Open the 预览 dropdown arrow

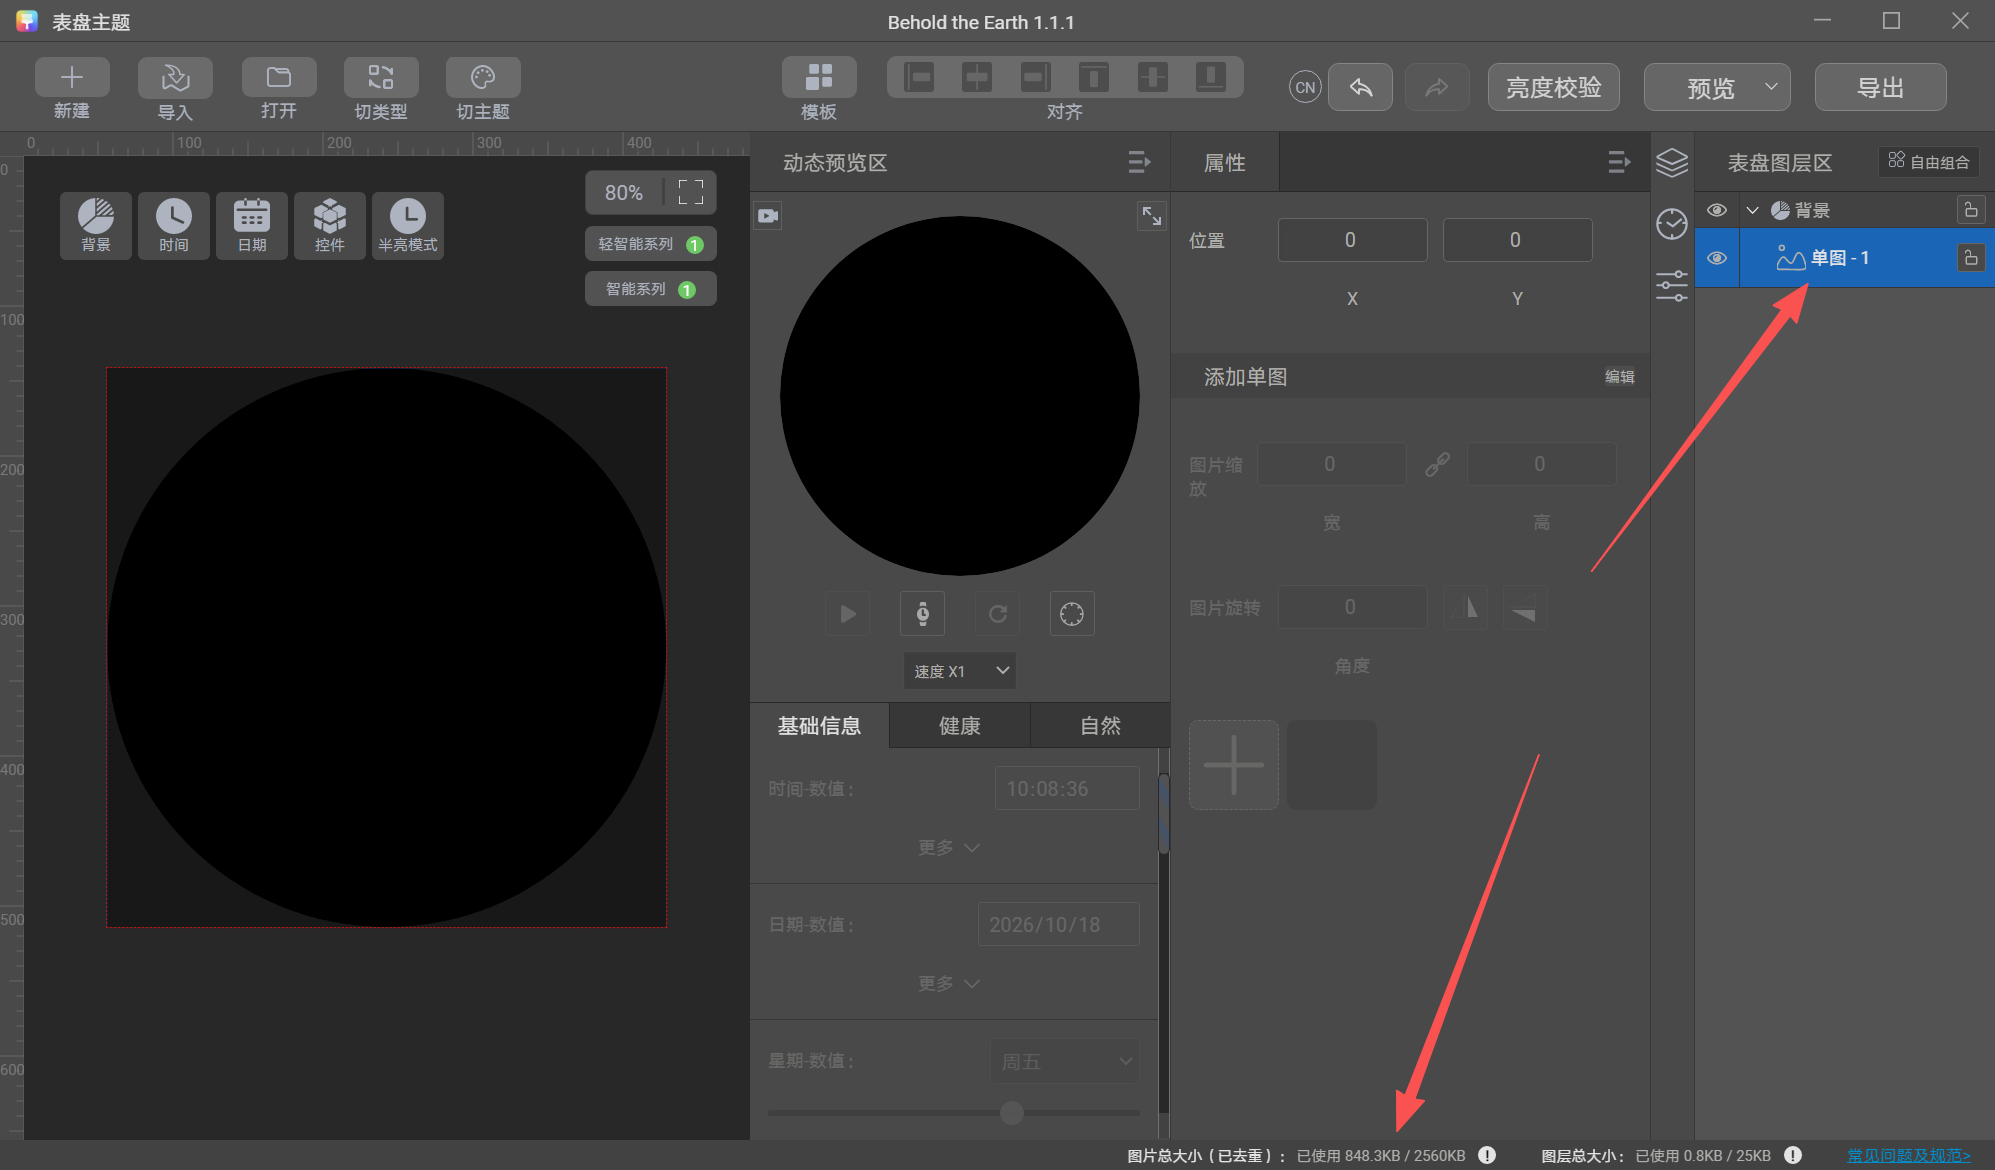[1771, 87]
